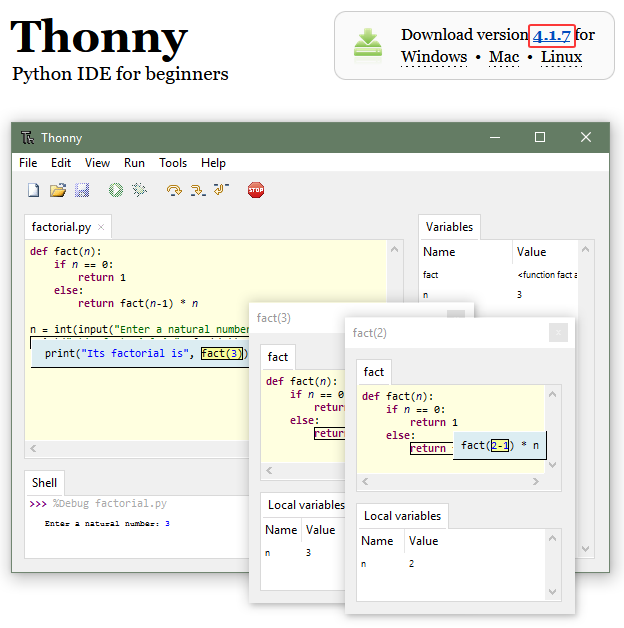624x628 pixels.
Task: Click the Mac download link
Action: (x=504, y=57)
